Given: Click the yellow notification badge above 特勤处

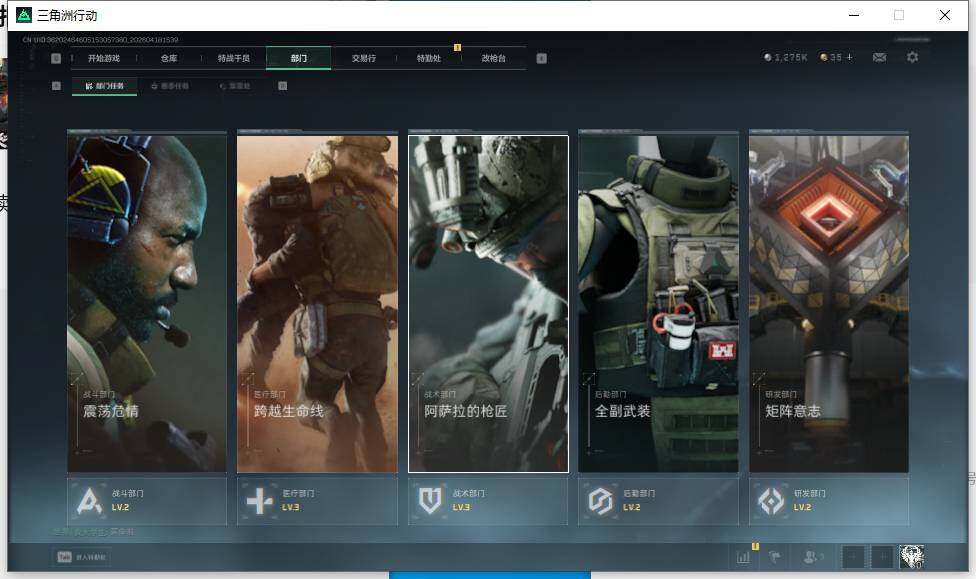Looking at the screenshot, I should [458, 47].
